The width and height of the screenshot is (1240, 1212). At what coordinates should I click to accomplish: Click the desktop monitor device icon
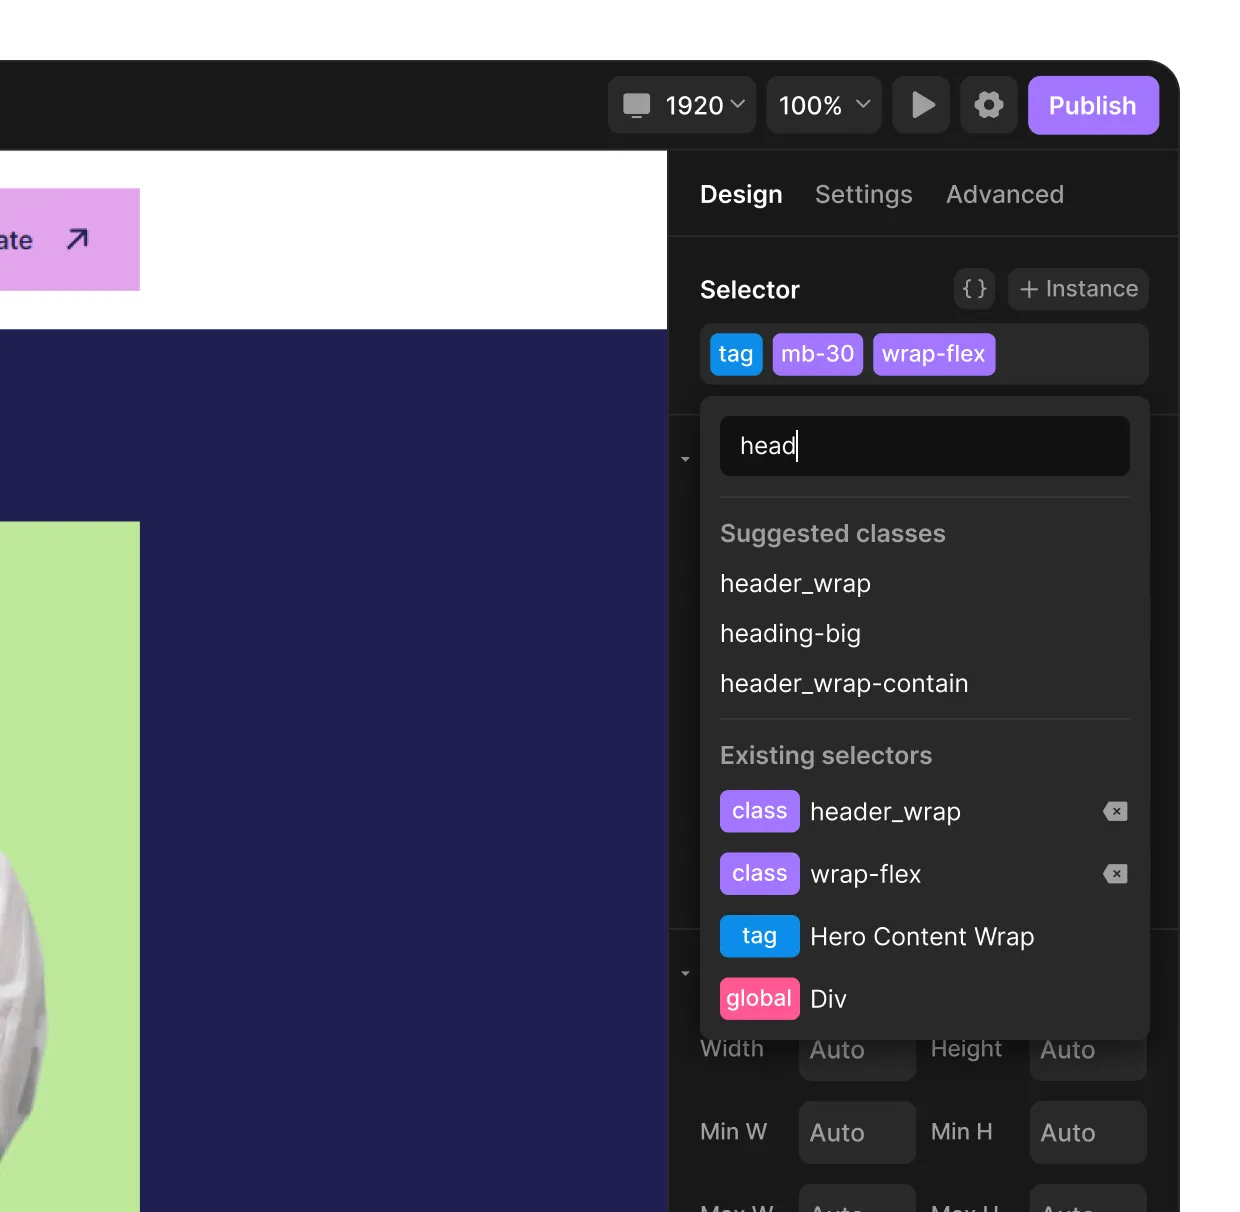pyautogui.click(x=637, y=105)
